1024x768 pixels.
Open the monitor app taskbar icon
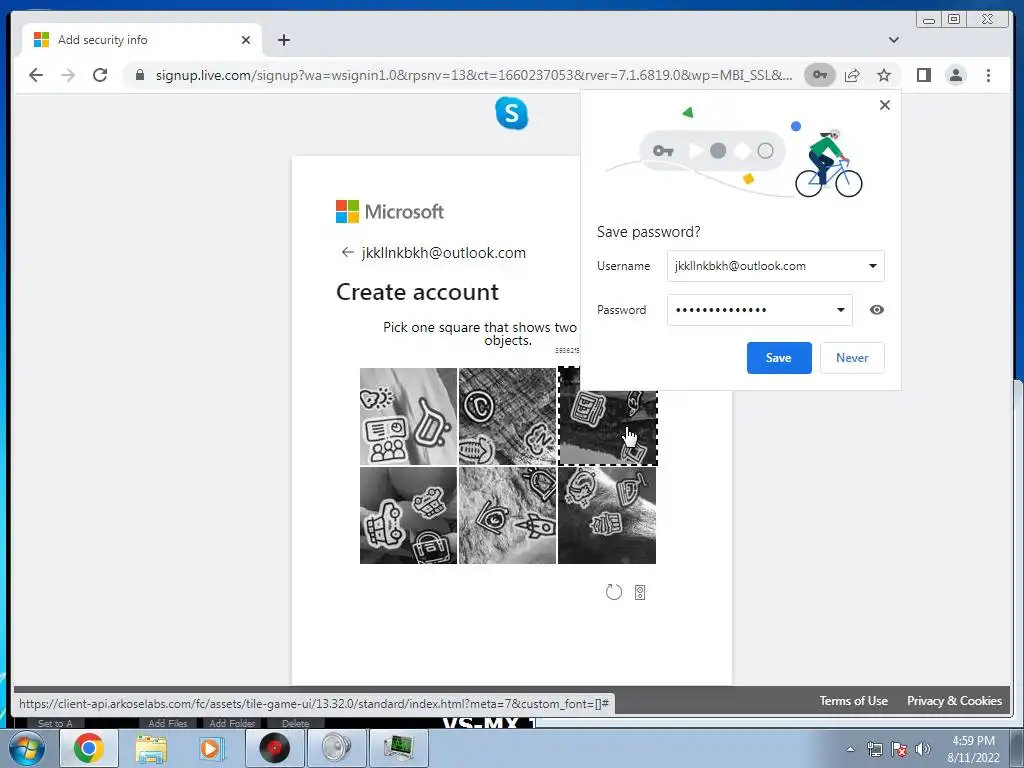click(x=398, y=748)
